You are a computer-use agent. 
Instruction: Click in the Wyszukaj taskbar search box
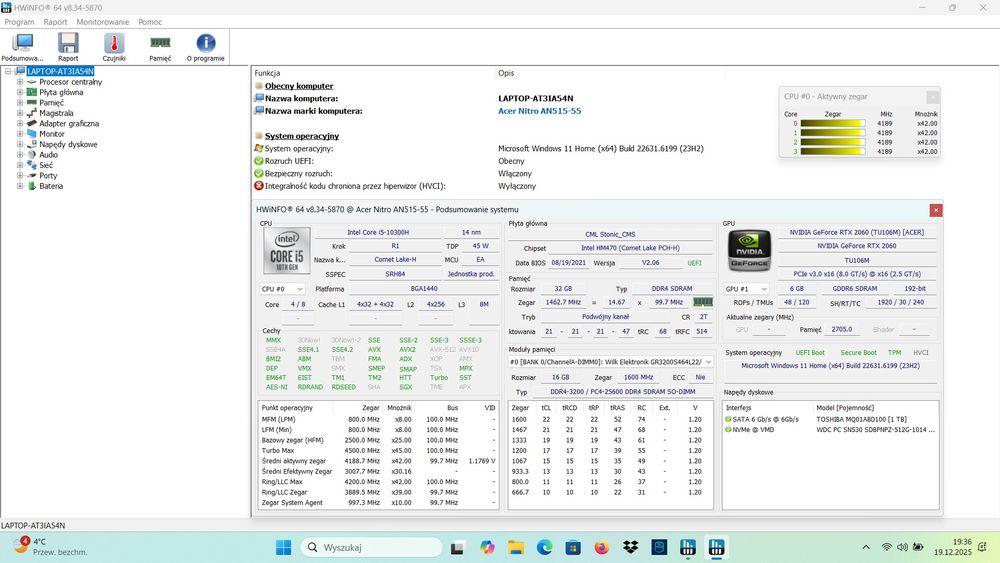pyautogui.click(x=371, y=547)
